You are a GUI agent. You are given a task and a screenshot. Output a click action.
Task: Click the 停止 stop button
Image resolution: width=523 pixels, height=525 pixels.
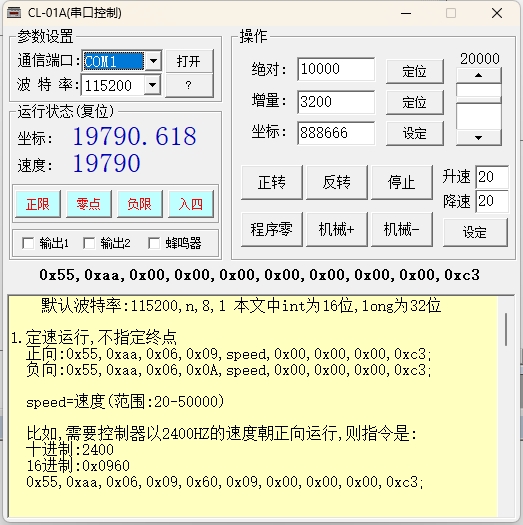coord(401,182)
